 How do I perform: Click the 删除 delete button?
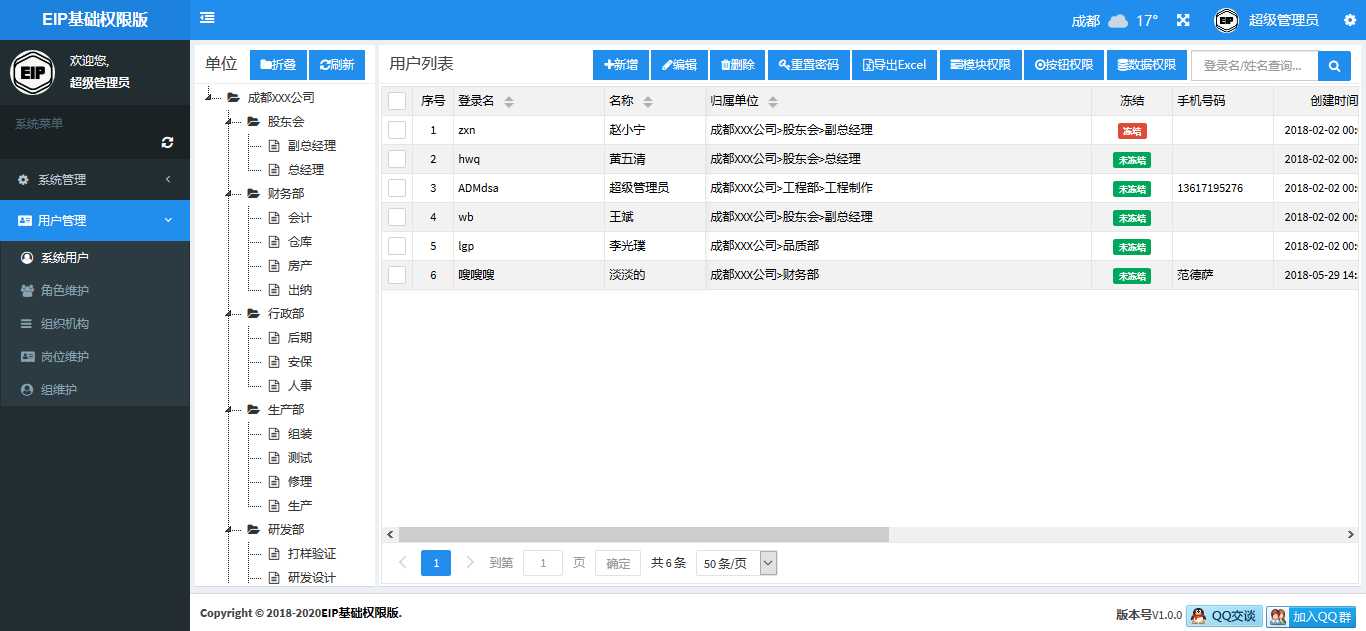738,65
